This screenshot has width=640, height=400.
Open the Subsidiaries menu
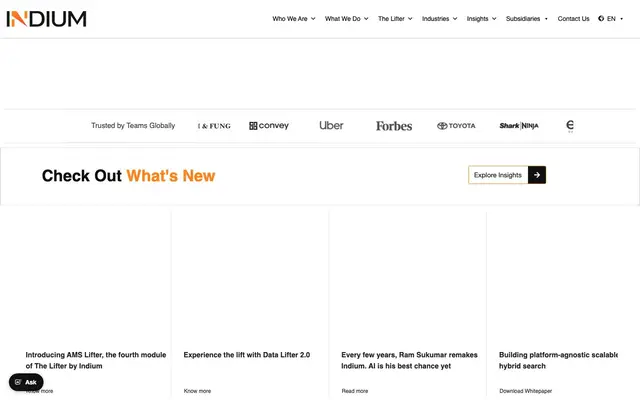(523, 19)
